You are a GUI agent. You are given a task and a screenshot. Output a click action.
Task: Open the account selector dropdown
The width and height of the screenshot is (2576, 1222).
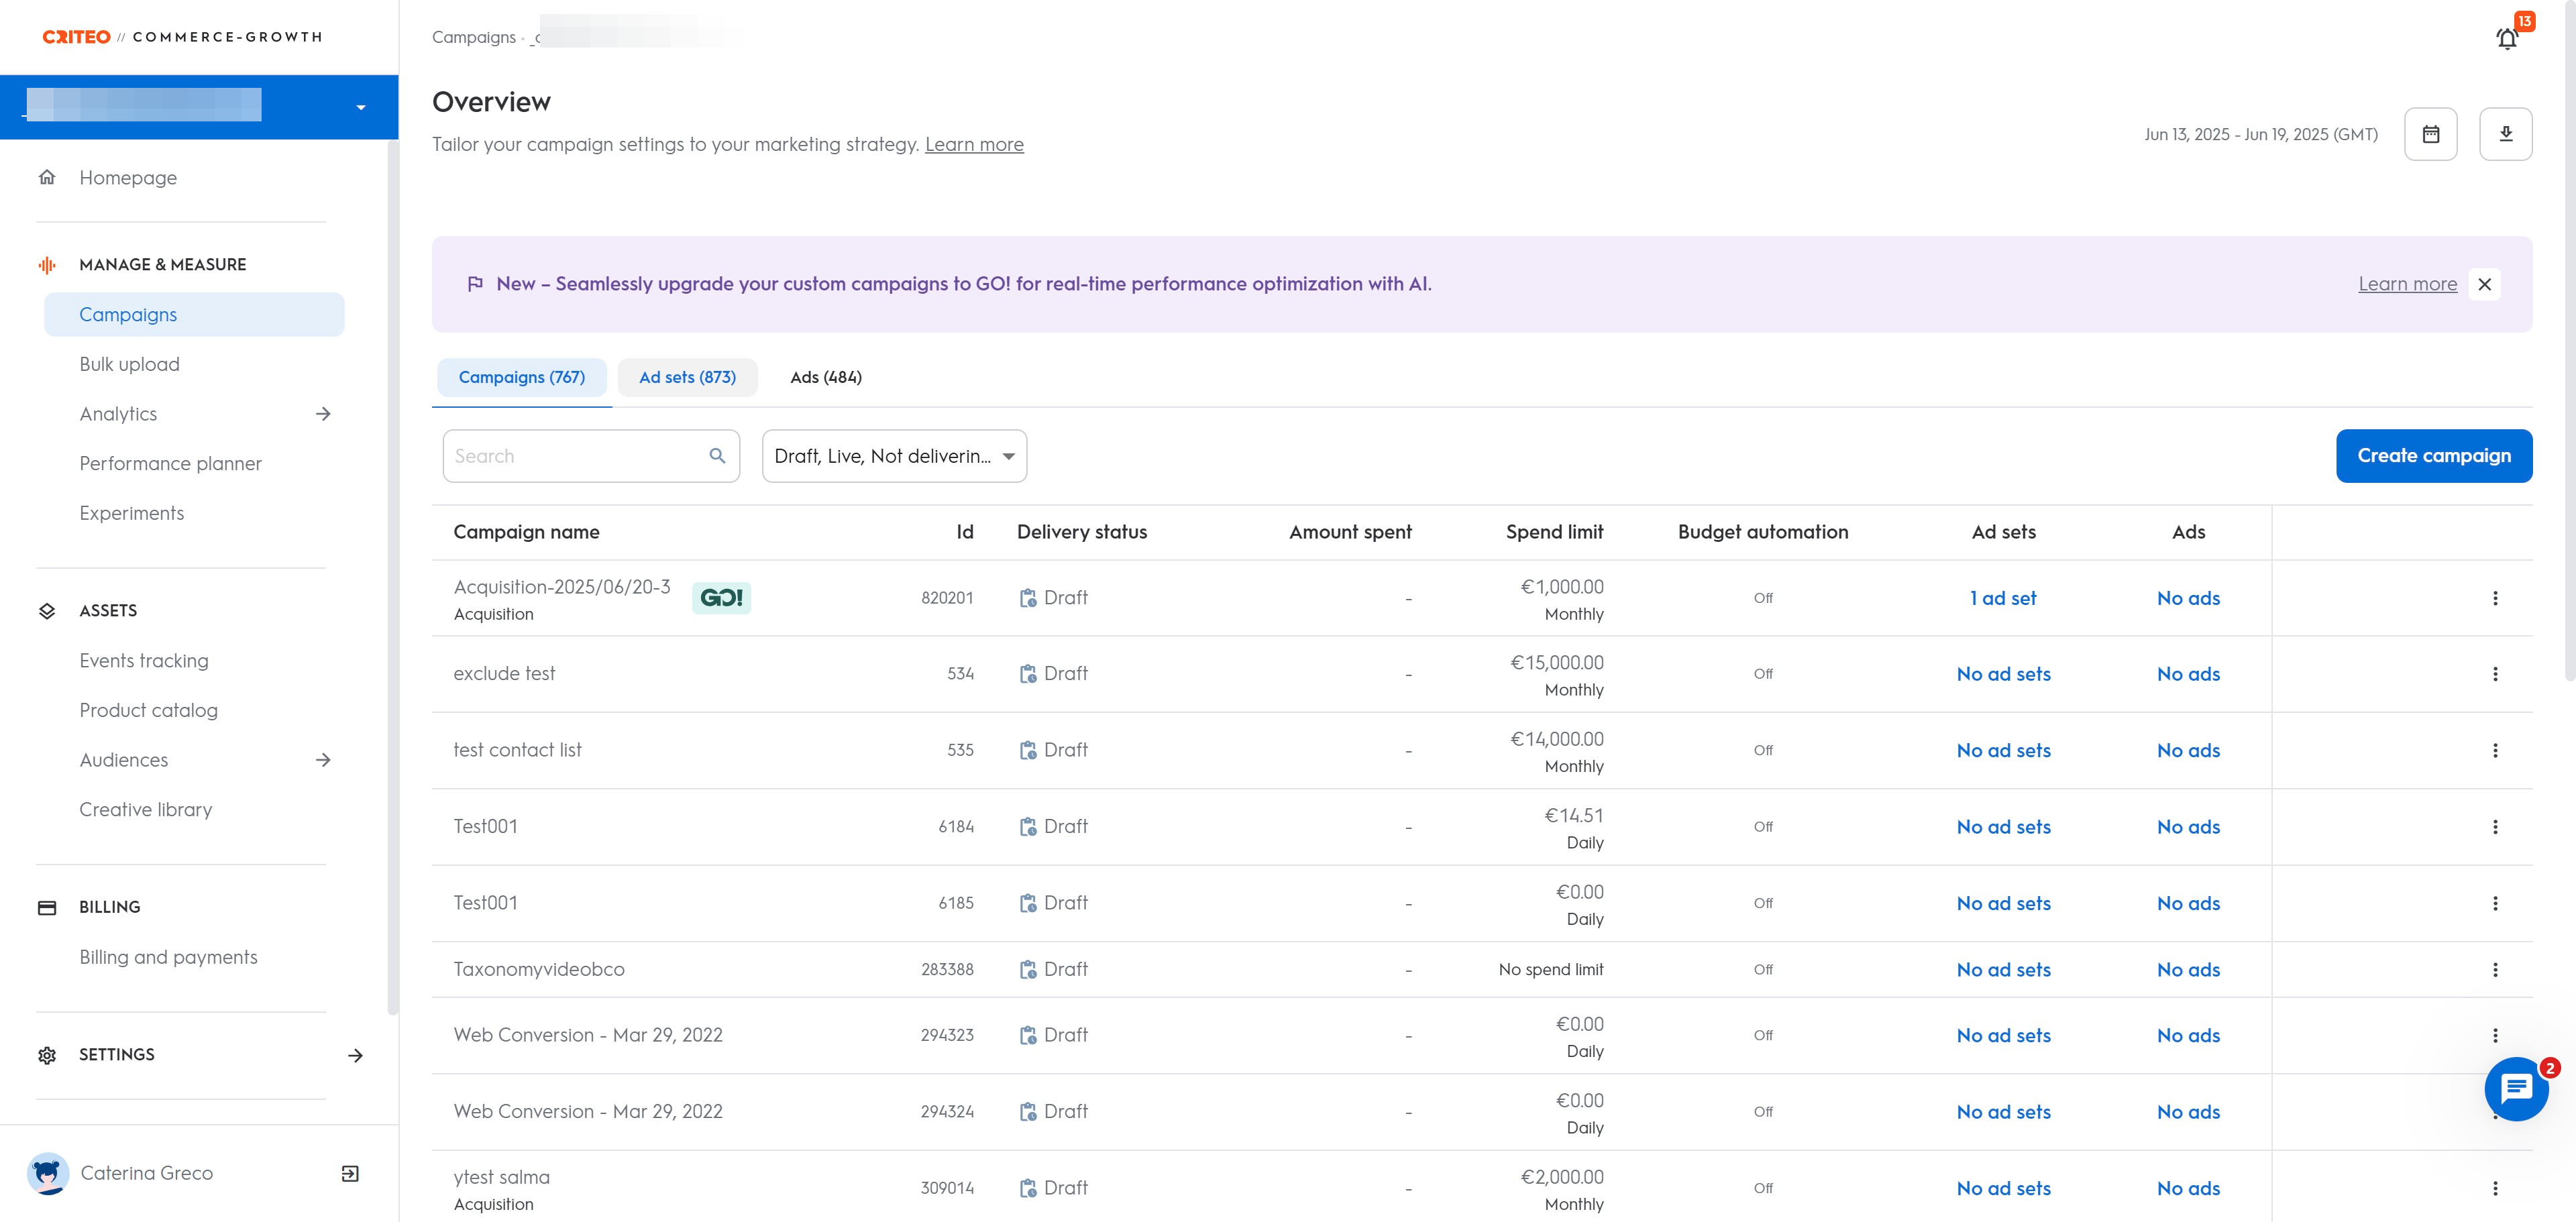click(361, 107)
